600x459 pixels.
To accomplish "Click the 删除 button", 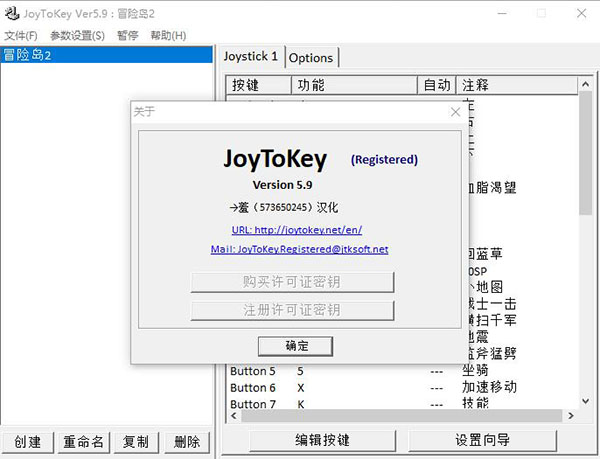I will pyautogui.click(x=186, y=441).
